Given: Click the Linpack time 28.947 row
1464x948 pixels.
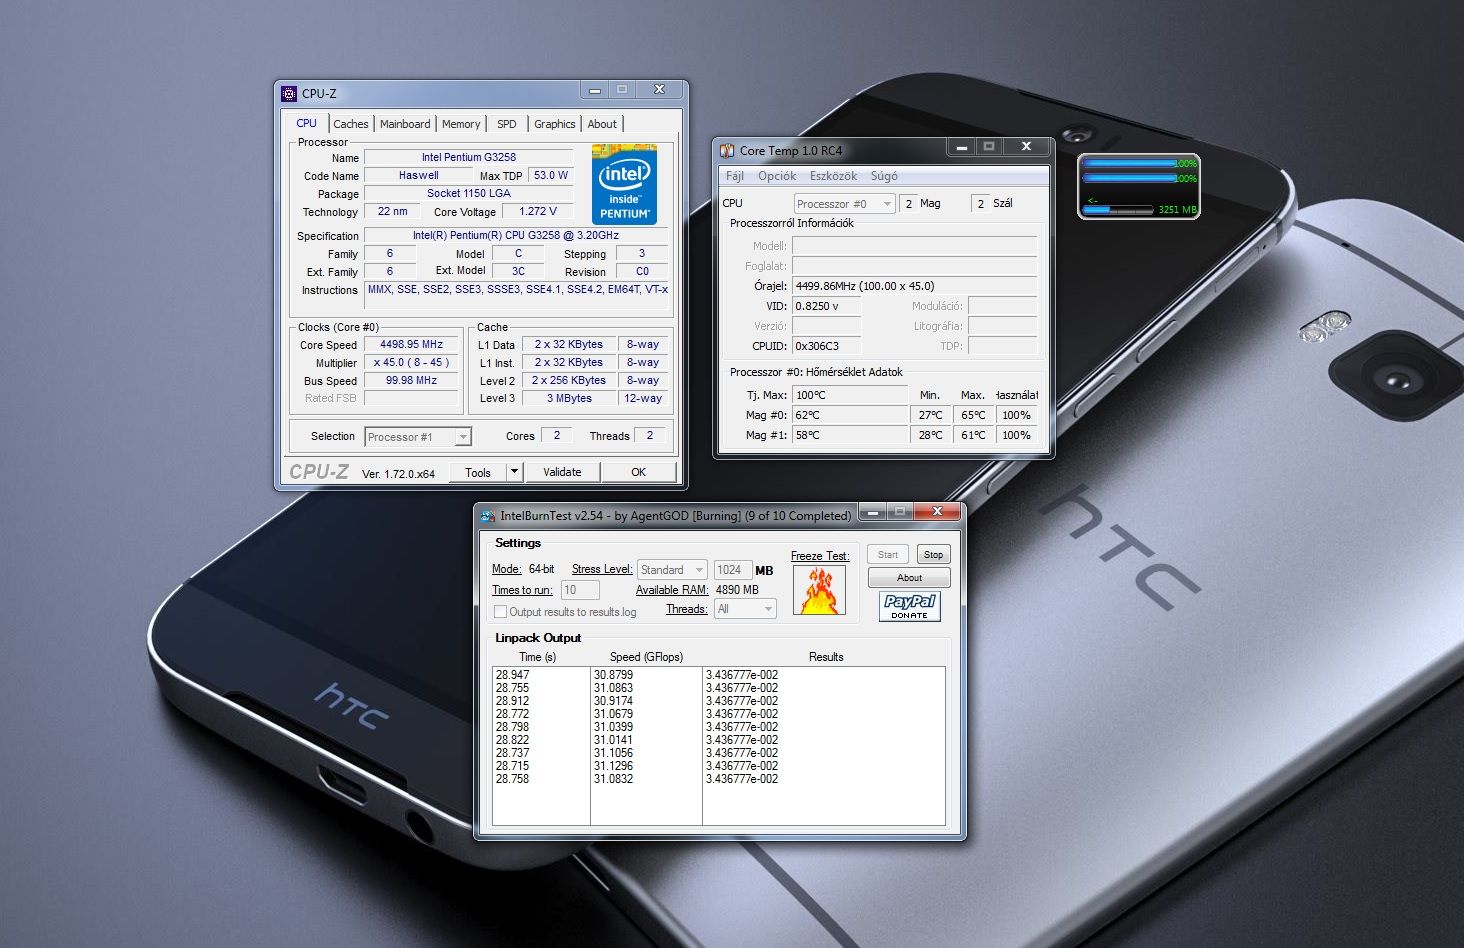Looking at the screenshot, I should [512, 675].
